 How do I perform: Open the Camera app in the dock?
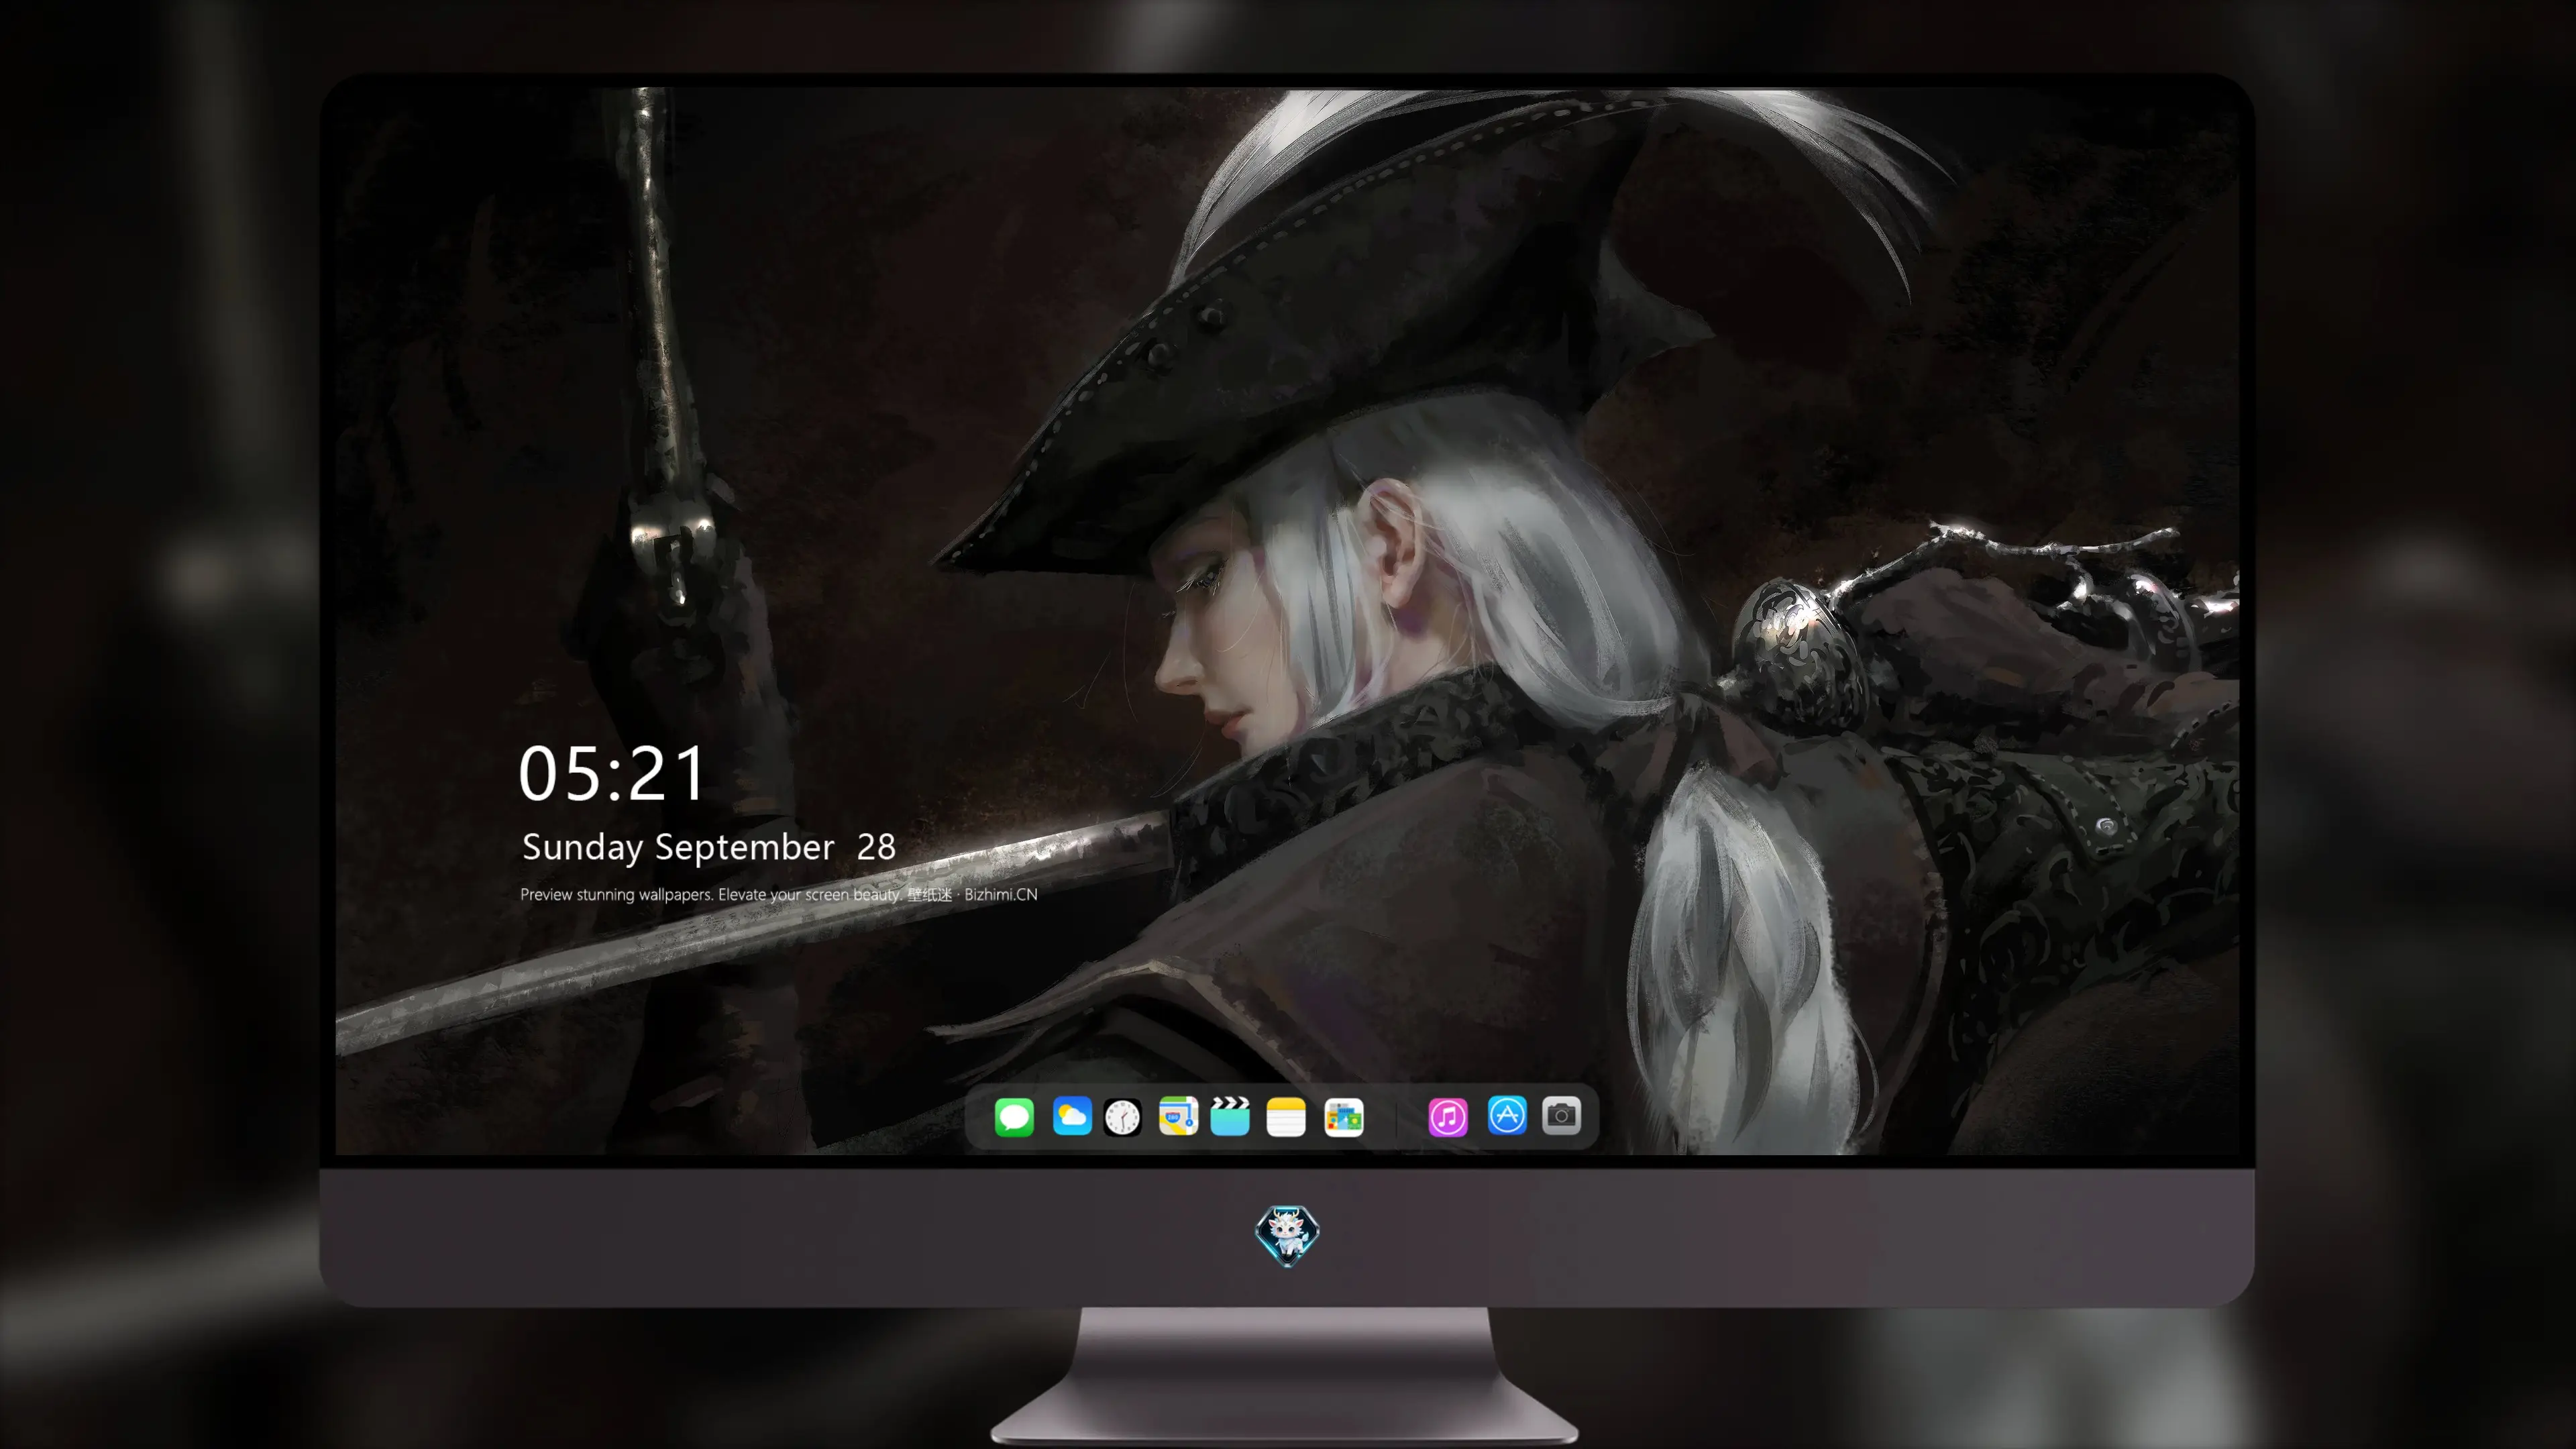[1561, 1115]
